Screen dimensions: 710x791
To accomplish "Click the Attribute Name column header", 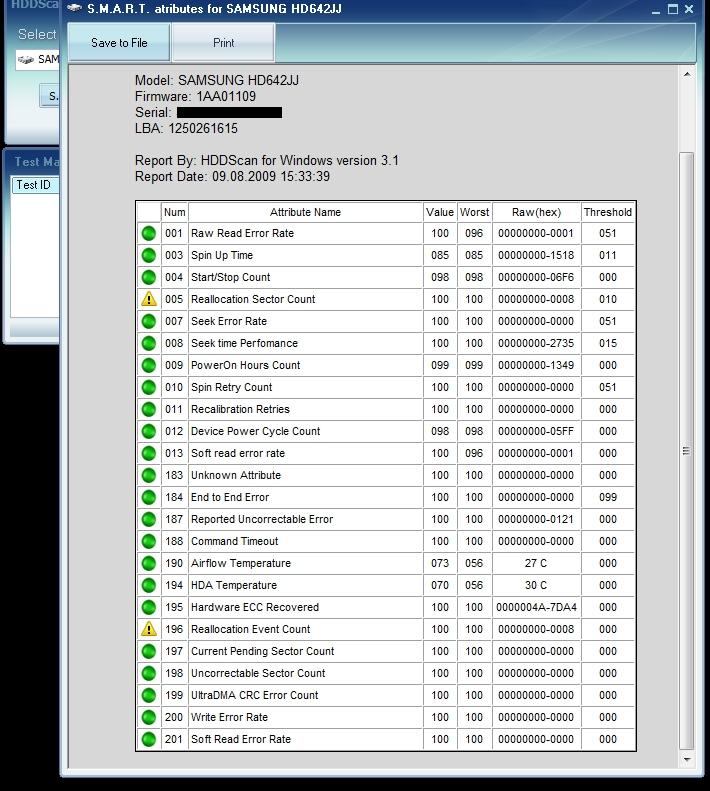I will tap(305, 212).
